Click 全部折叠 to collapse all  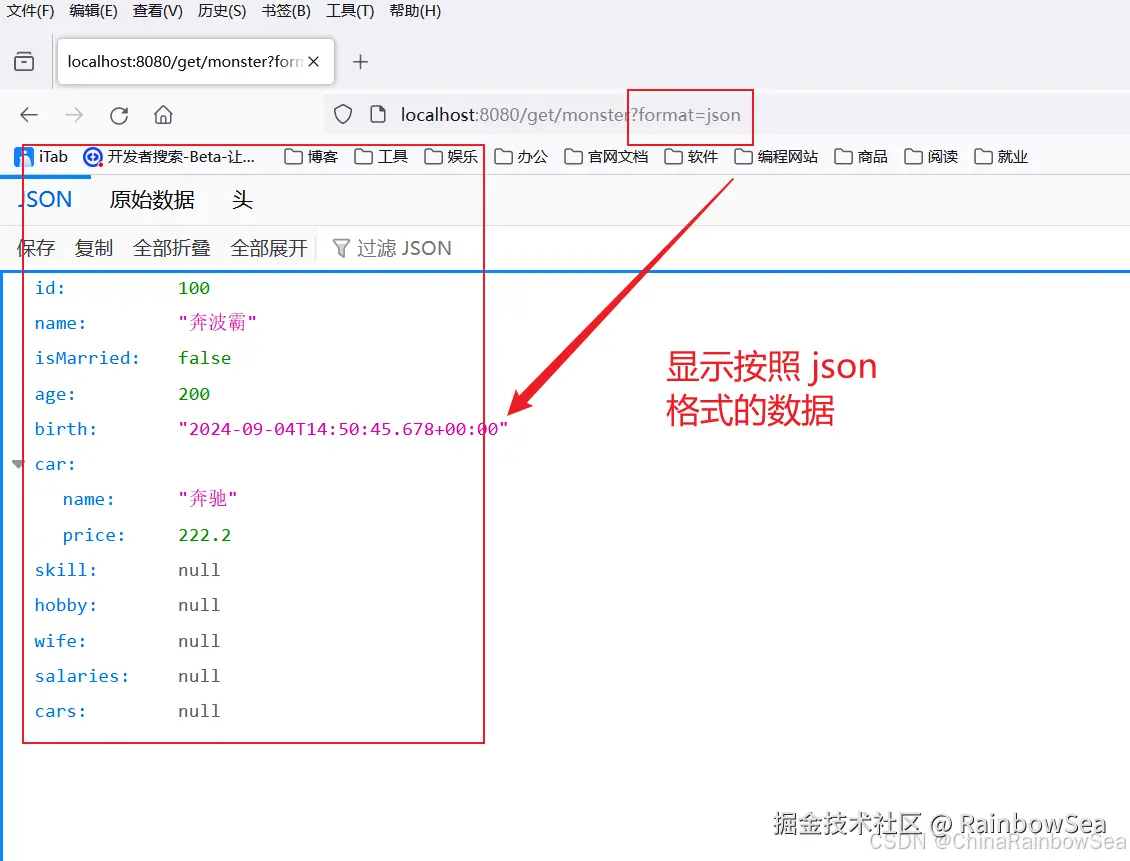click(172, 248)
